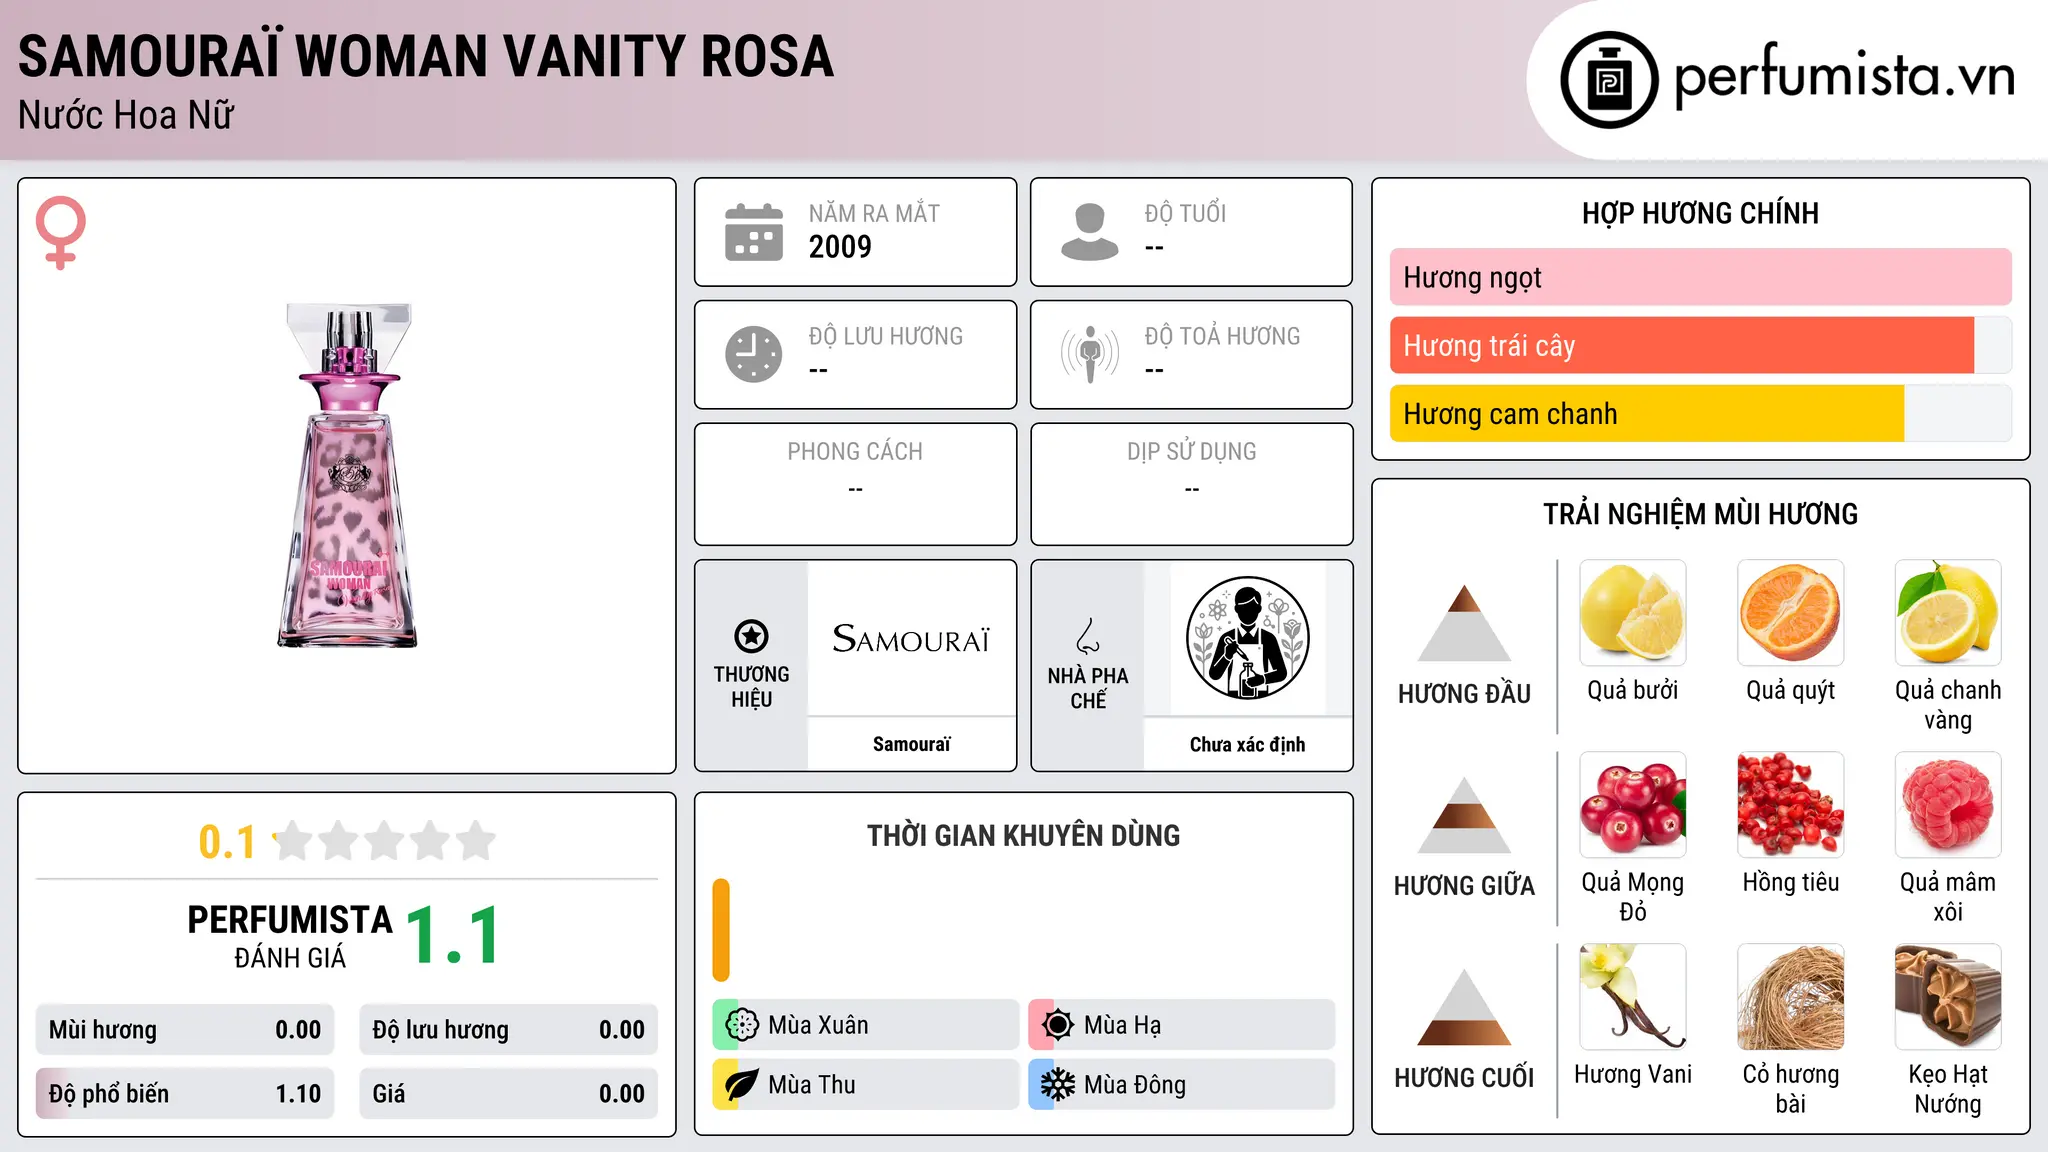Screen dimensions: 2048x1152
Task: Click the Phong cách card
Action: (855, 484)
